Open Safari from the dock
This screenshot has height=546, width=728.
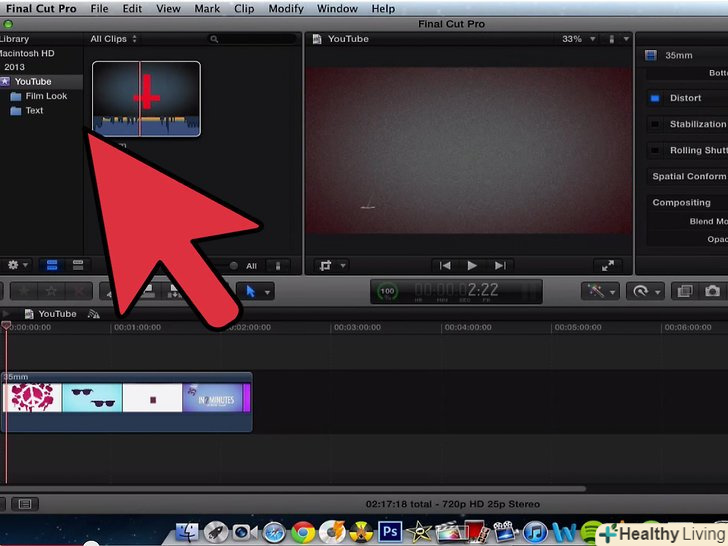coord(274,533)
